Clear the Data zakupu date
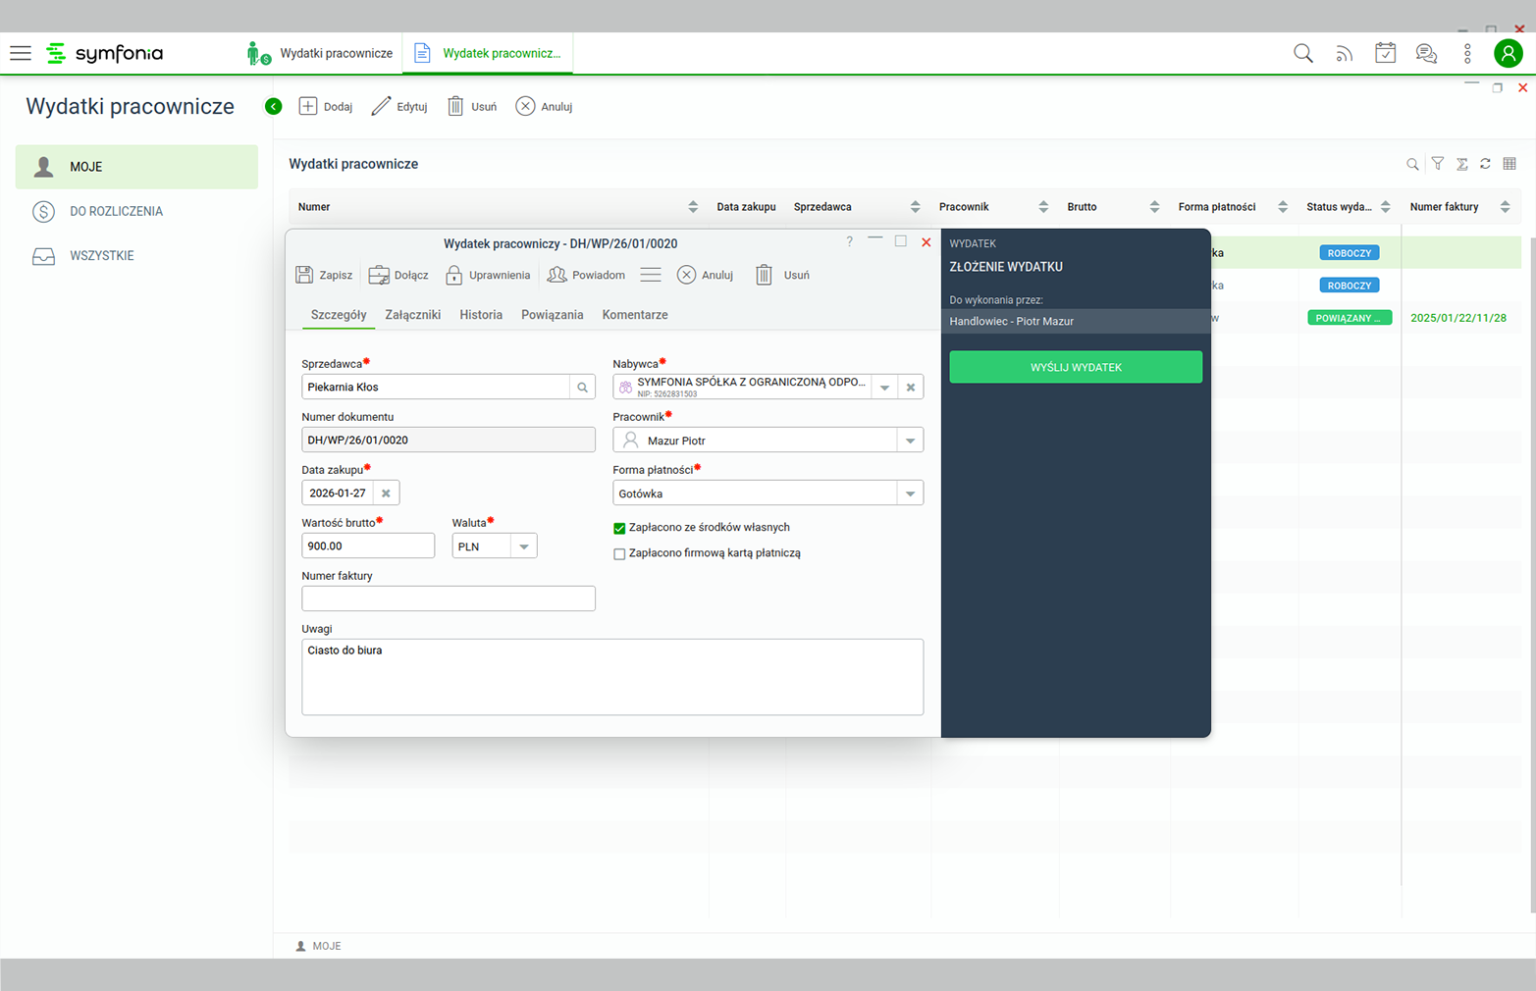The height and width of the screenshot is (991, 1536). coord(386,493)
